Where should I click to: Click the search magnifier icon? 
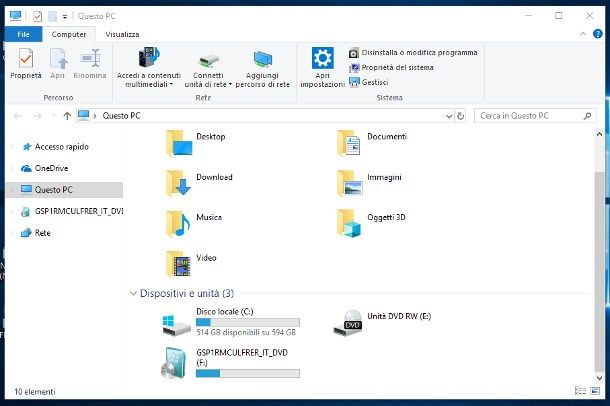point(587,116)
